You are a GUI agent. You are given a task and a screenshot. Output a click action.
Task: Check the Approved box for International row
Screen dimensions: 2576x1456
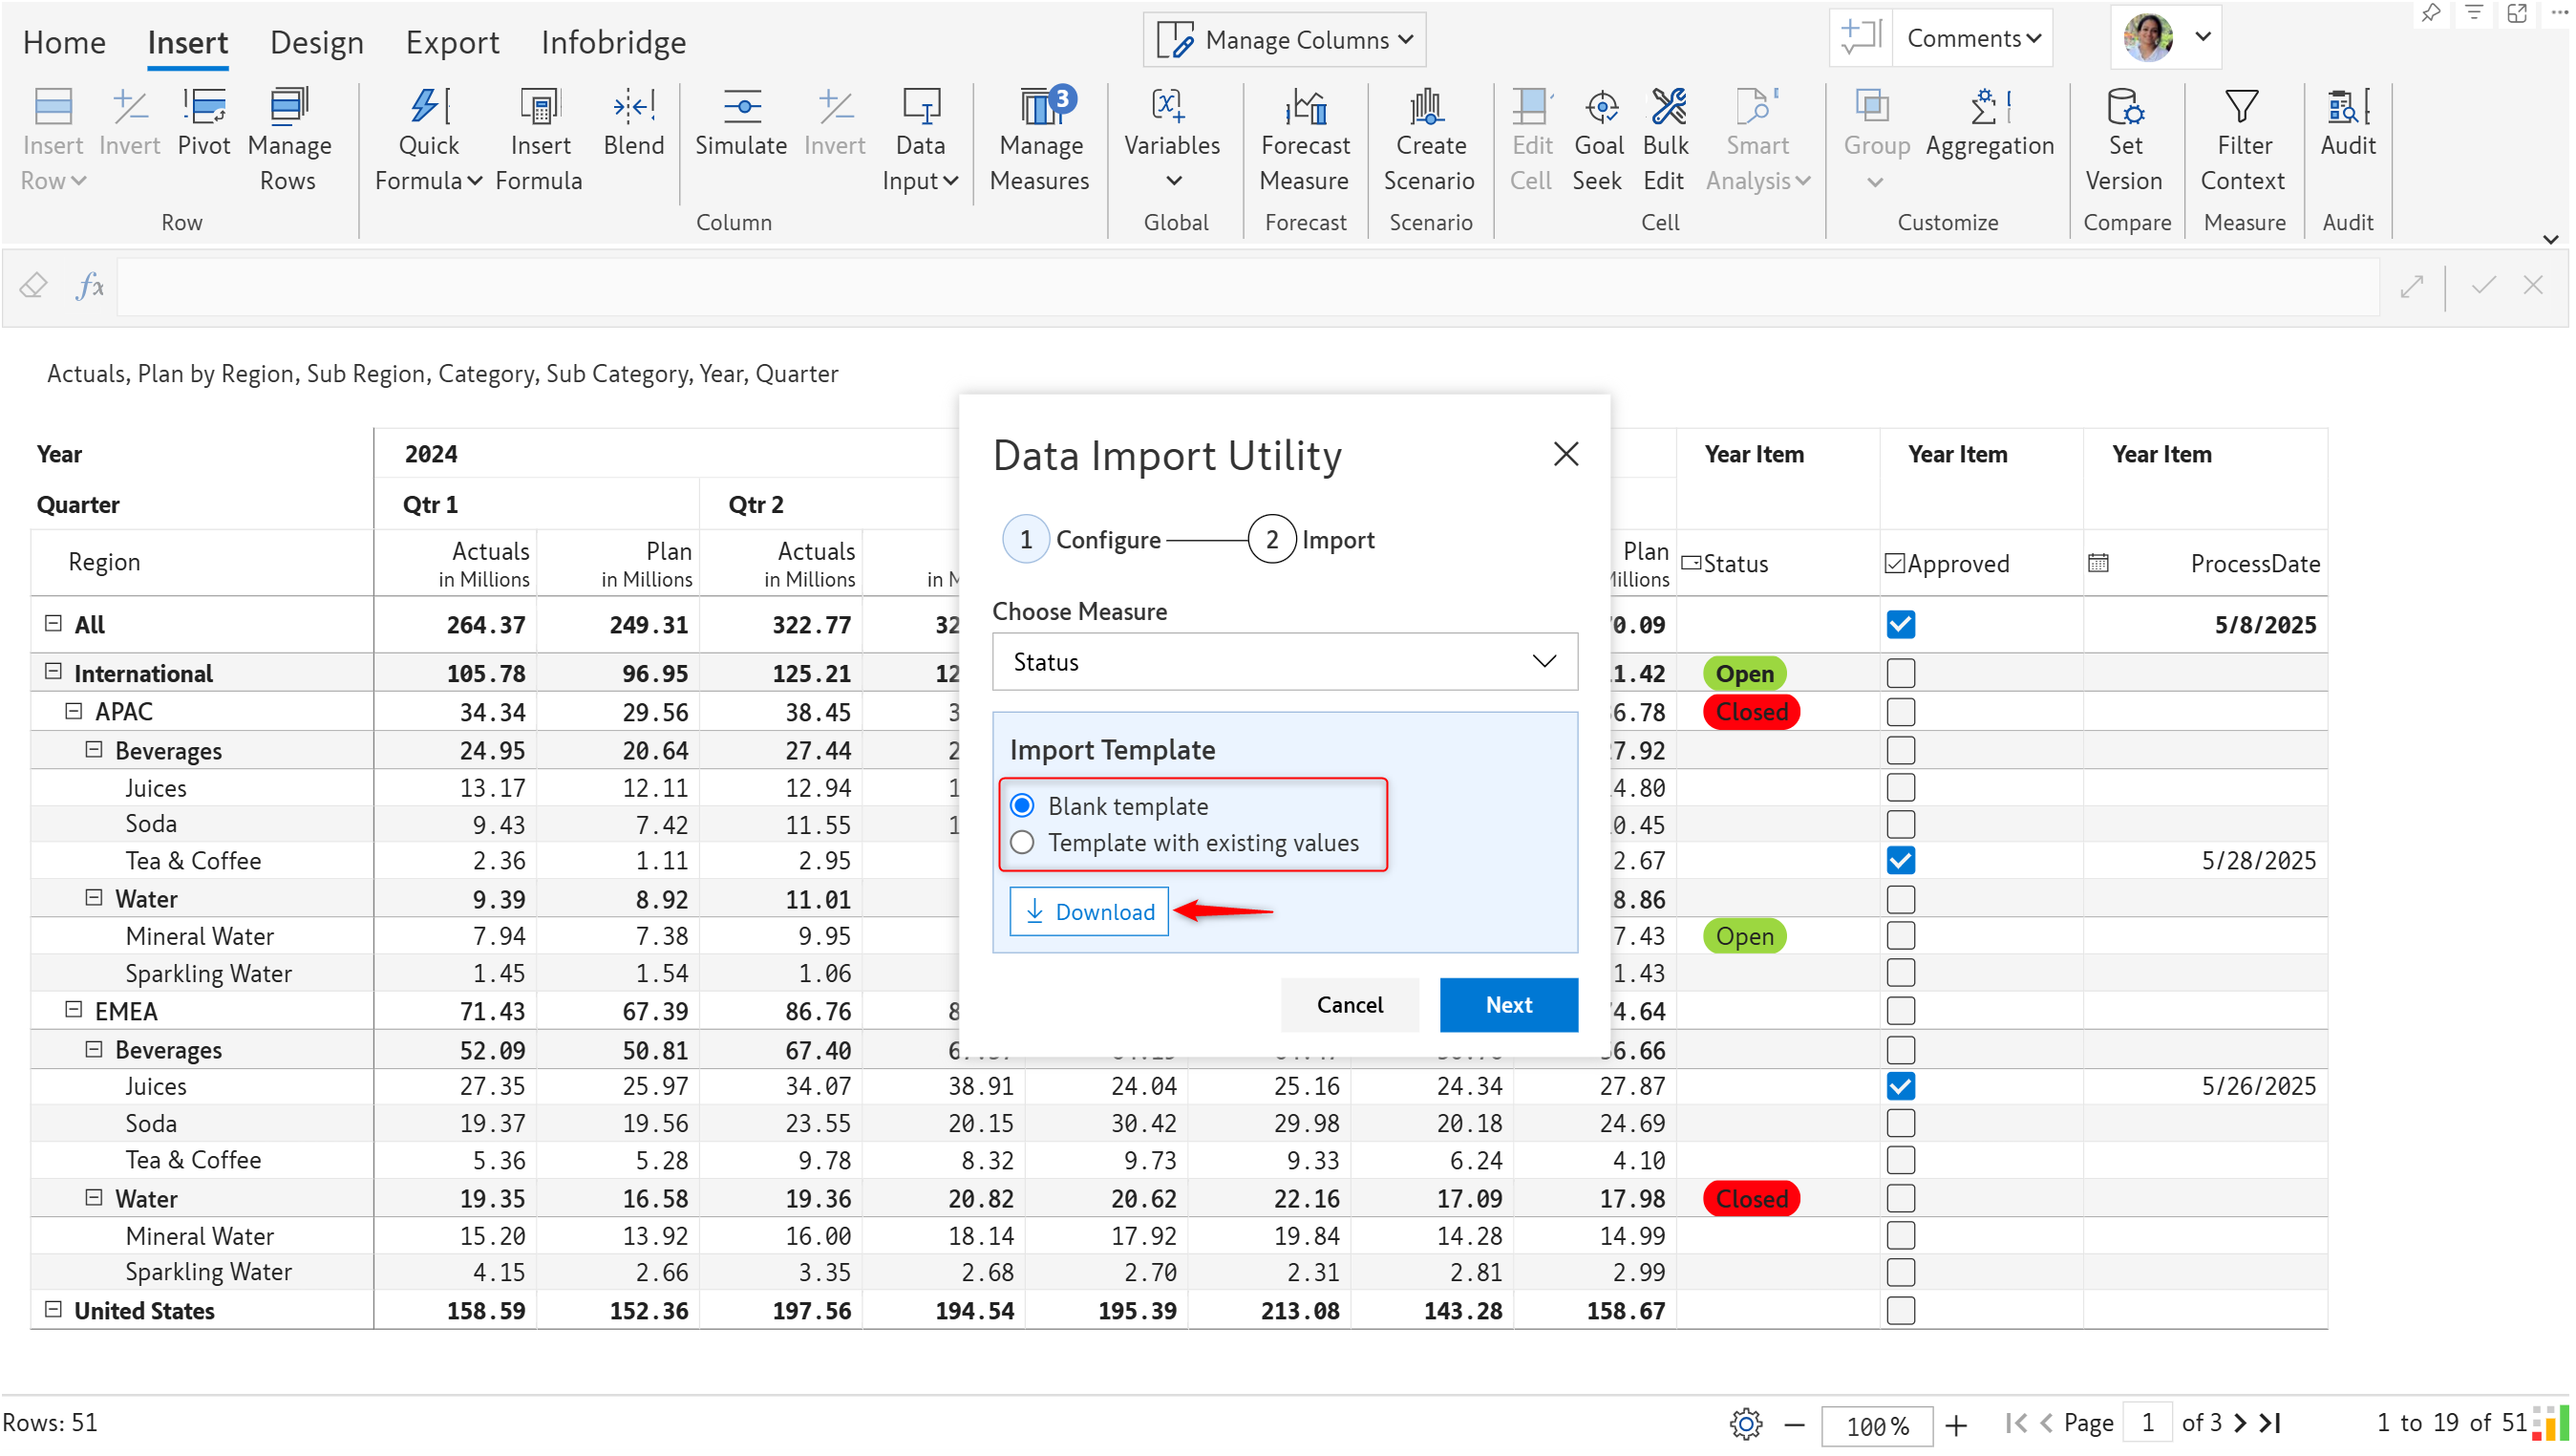click(x=1900, y=673)
